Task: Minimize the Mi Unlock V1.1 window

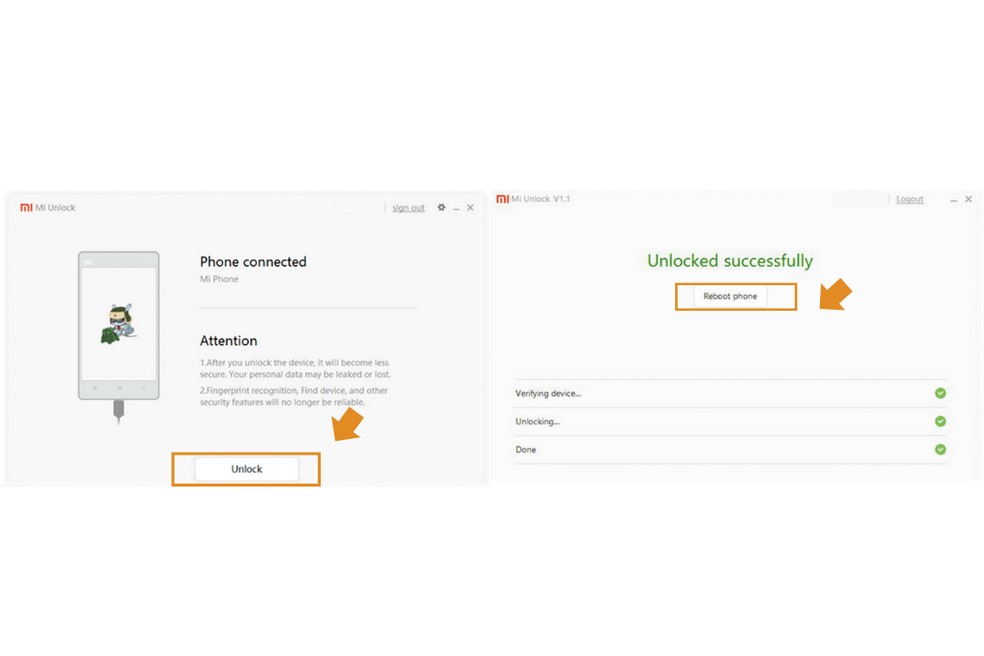Action: [954, 199]
